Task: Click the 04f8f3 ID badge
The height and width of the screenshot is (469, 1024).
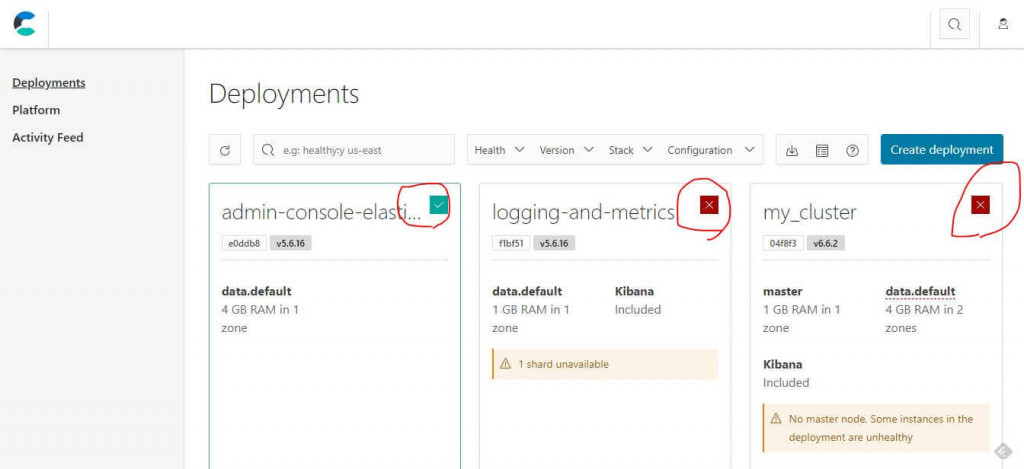Action: 784,244
